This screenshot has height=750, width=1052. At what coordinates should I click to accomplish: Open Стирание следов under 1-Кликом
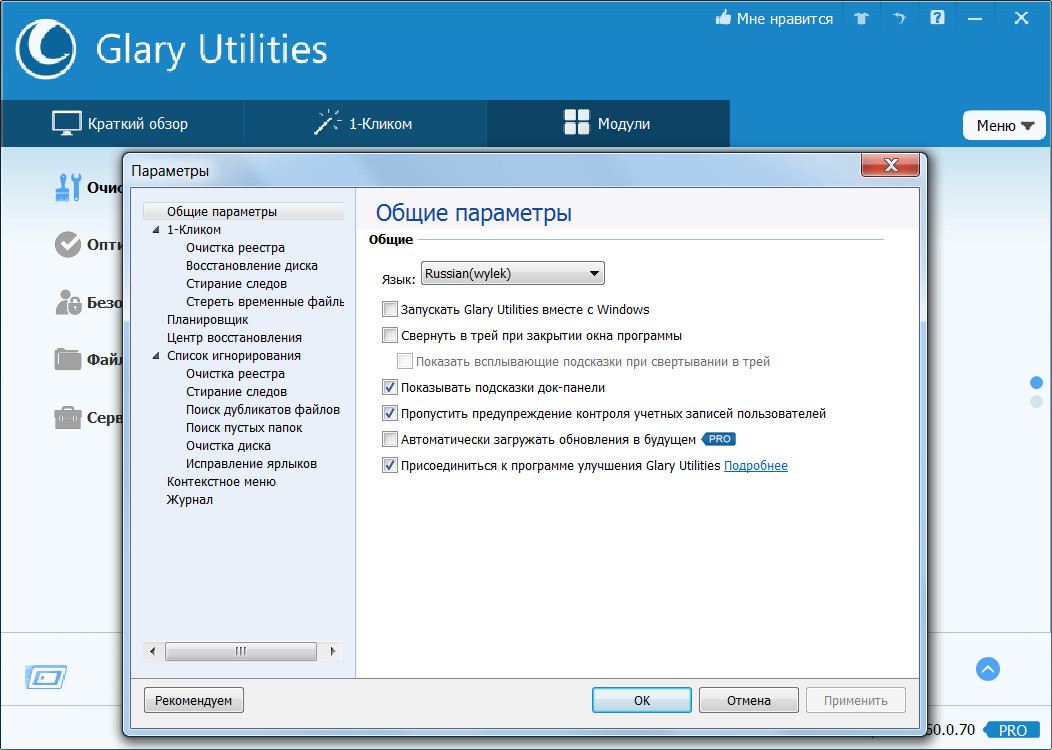(236, 284)
